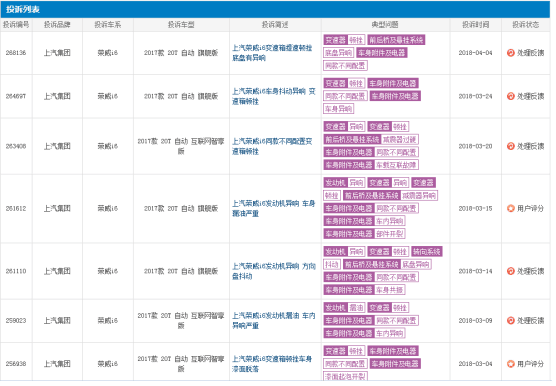This screenshot has height=386, width=556.
Task: Click the status icon for complaint 263408
Action: [511, 146]
